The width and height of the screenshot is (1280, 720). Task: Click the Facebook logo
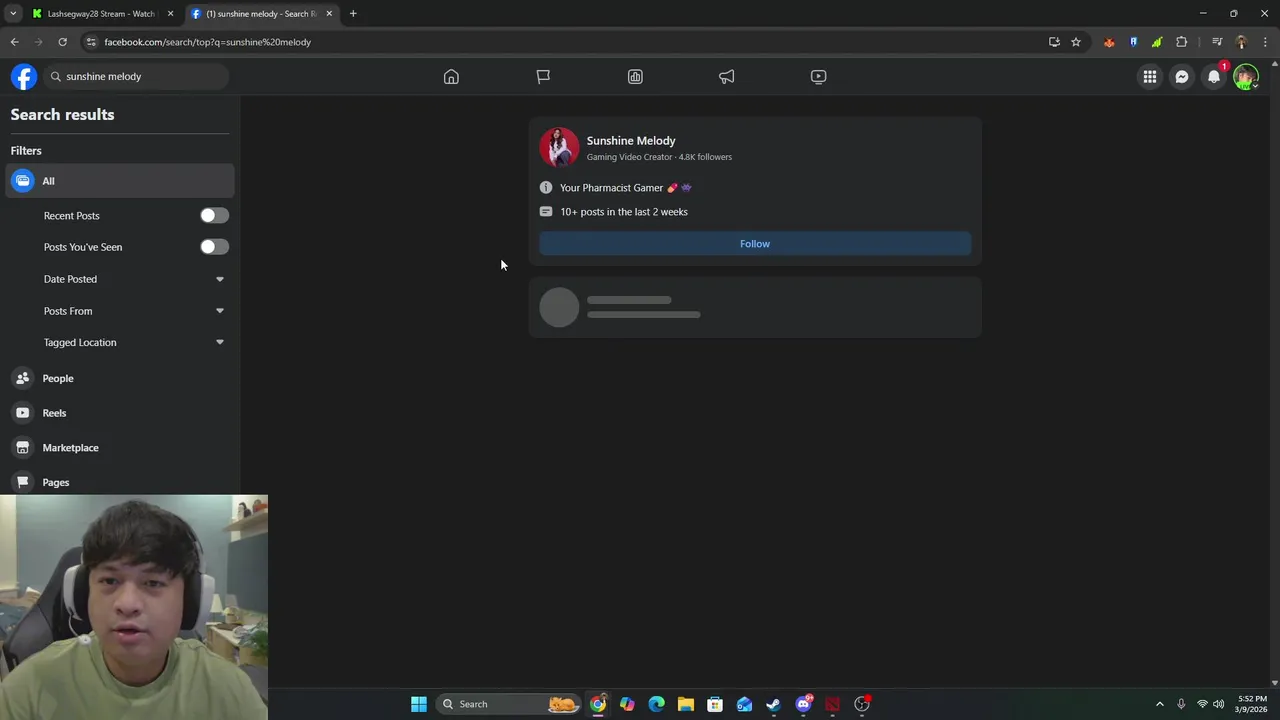pyautogui.click(x=24, y=77)
